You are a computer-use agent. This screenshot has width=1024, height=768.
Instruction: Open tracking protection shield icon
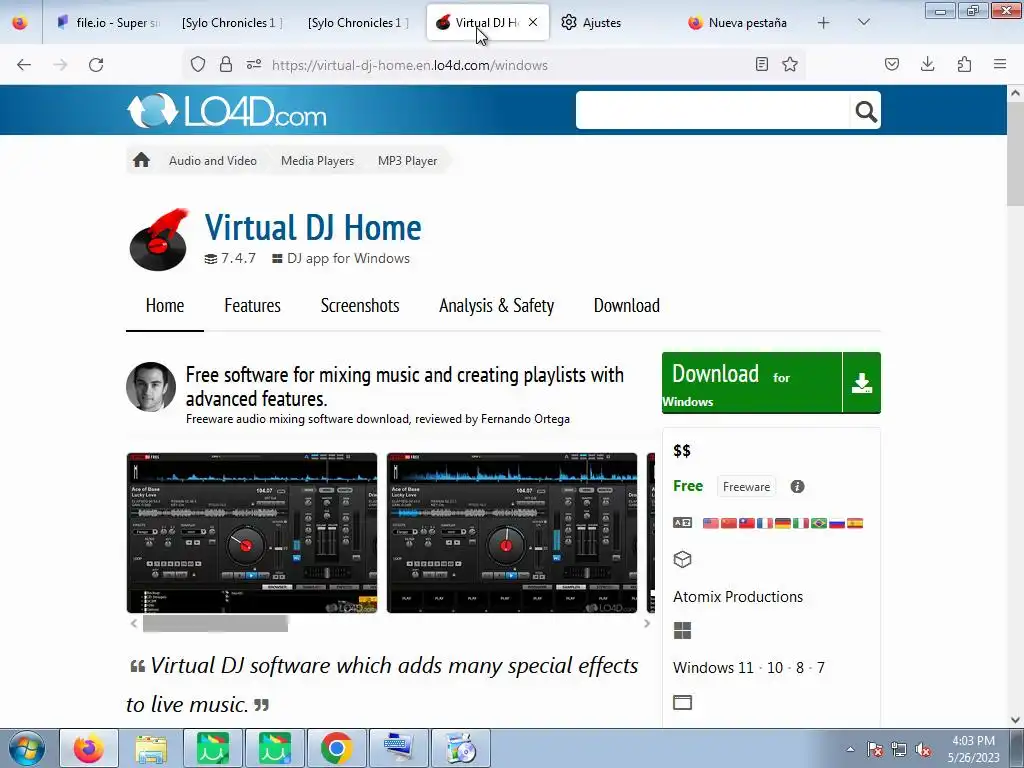(x=198, y=65)
